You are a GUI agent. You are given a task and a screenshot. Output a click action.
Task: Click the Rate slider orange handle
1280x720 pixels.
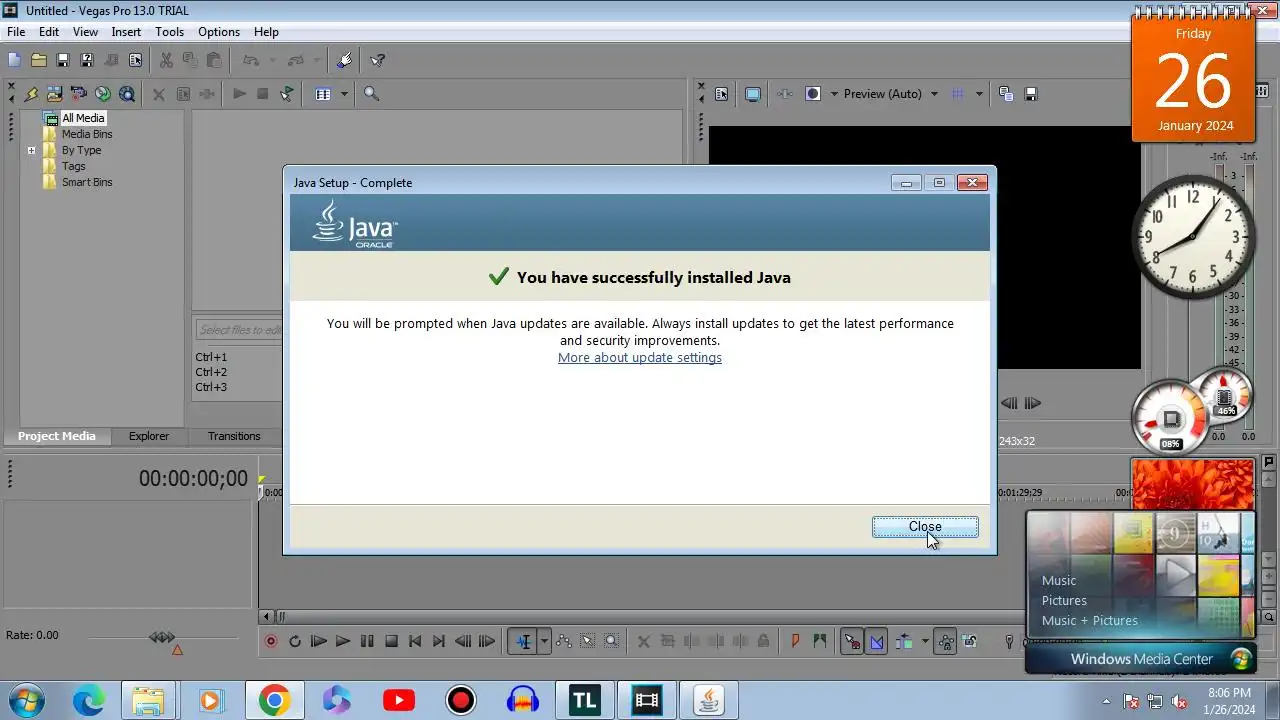click(177, 650)
